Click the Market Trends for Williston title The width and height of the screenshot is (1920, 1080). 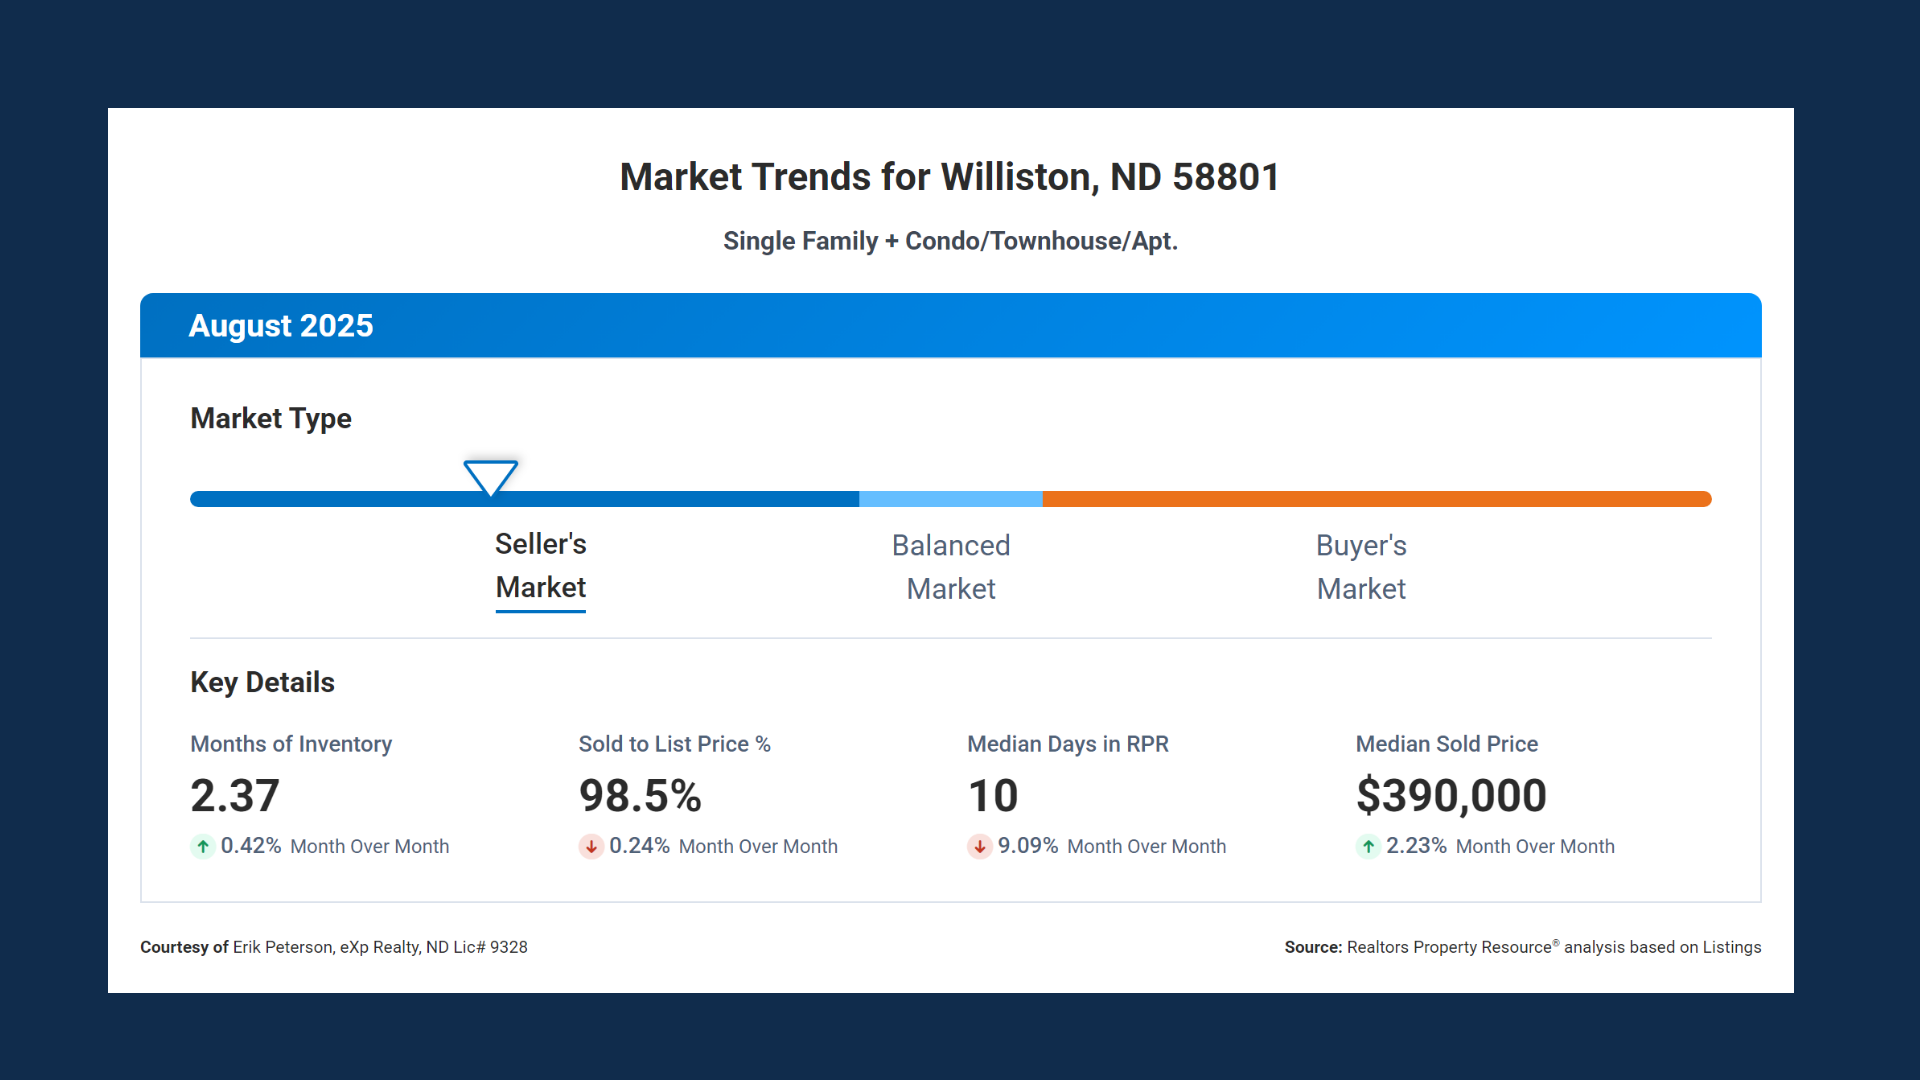tap(950, 177)
